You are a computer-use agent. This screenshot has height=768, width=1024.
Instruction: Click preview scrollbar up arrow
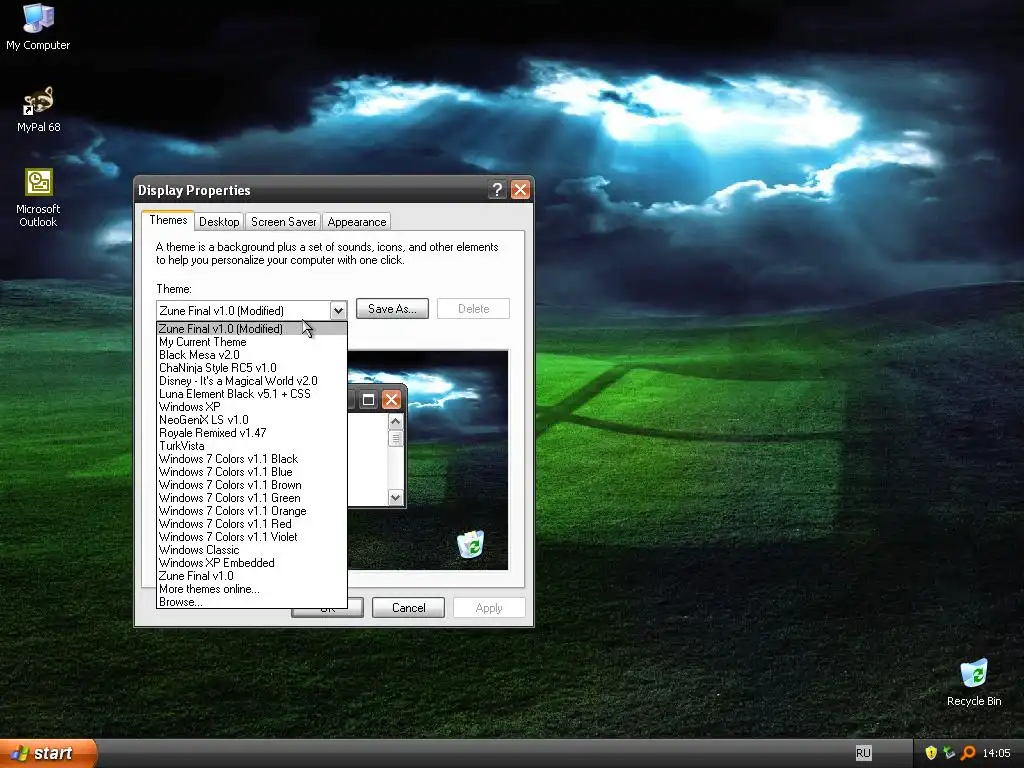click(395, 422)
